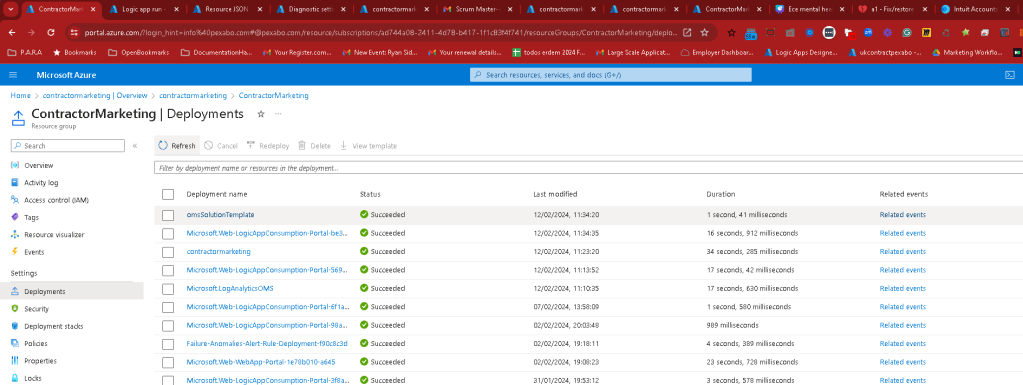Tick the select-all checkbox in table header

pyautogui.click(x=168, y=194)
